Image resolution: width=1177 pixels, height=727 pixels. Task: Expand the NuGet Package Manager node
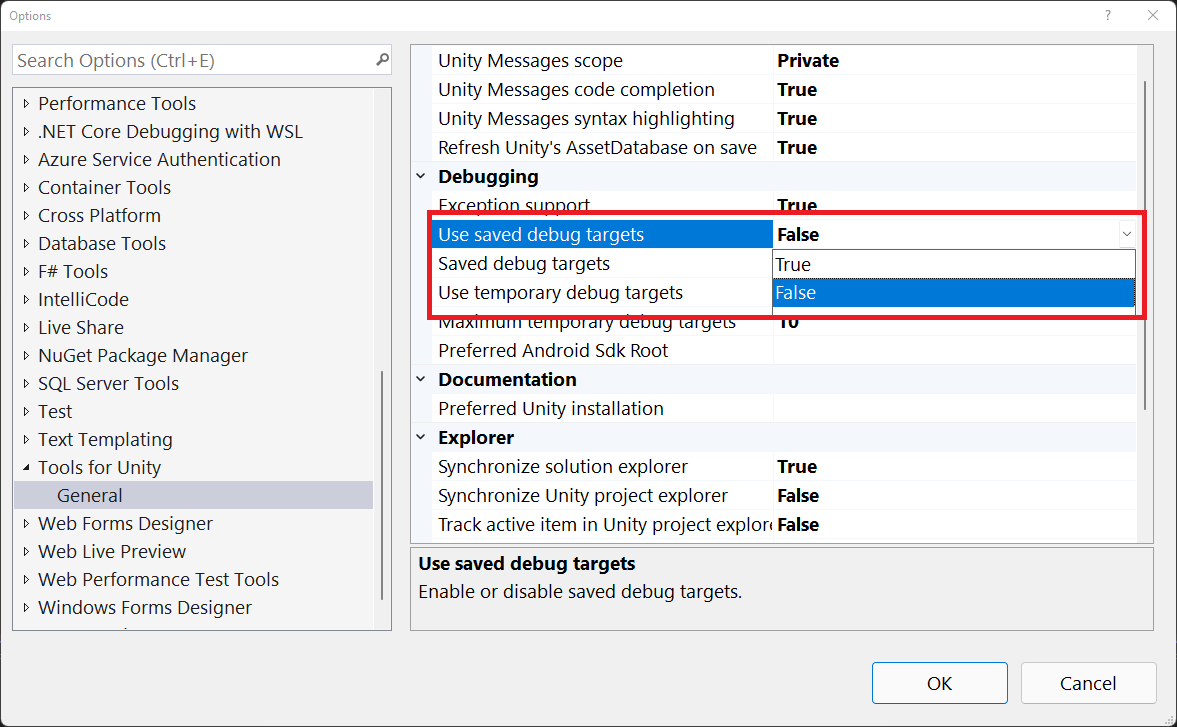(x=26, y=356)
